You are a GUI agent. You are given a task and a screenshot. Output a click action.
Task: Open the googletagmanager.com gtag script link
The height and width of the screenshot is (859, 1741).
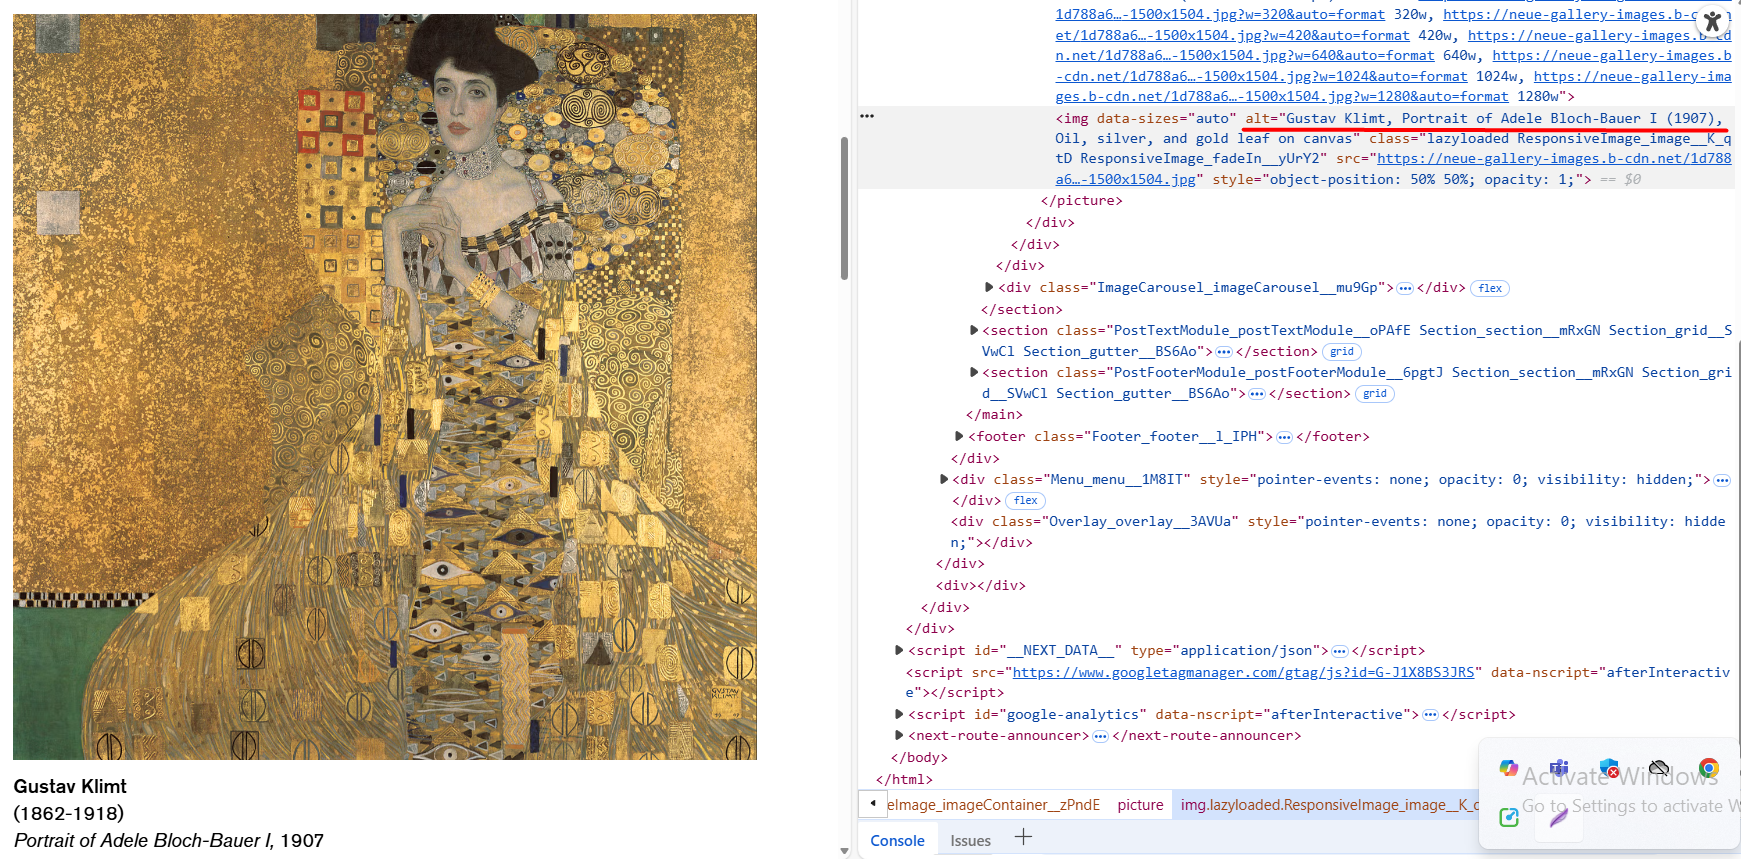point(1243,672)
